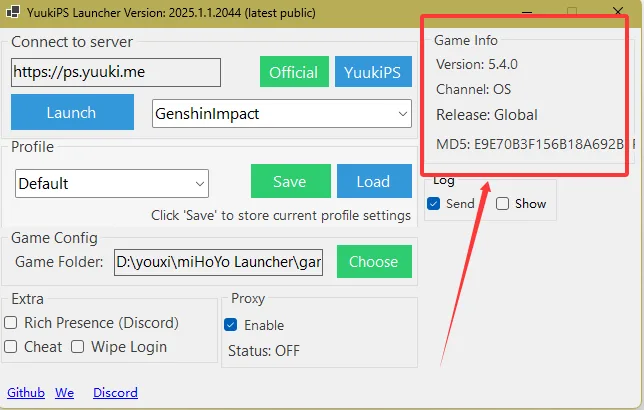Viewport: 644px width, 410px height.
Task: Select the blue YuukiPS server button
Action: [373, 72]
